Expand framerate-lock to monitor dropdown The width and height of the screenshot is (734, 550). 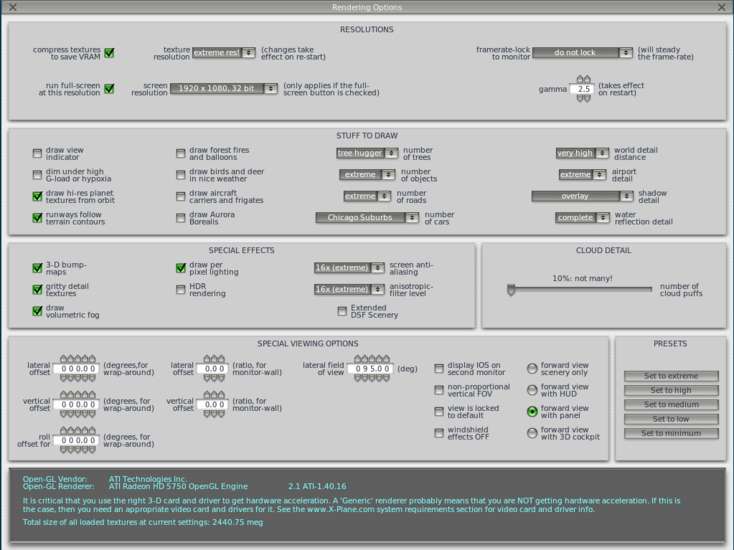582,53
